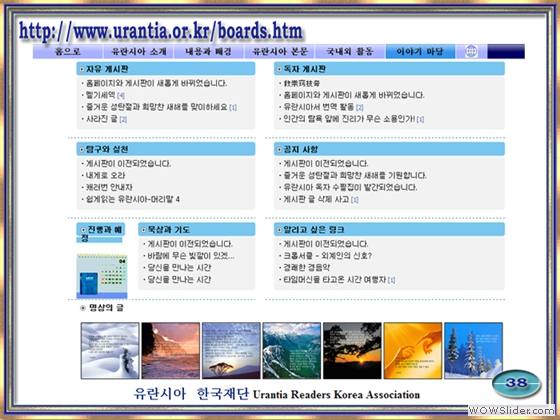Screen dimensions: 560x420
Task: Click the bullet icon beside 묵상과 기도
Action: (144, 230)
